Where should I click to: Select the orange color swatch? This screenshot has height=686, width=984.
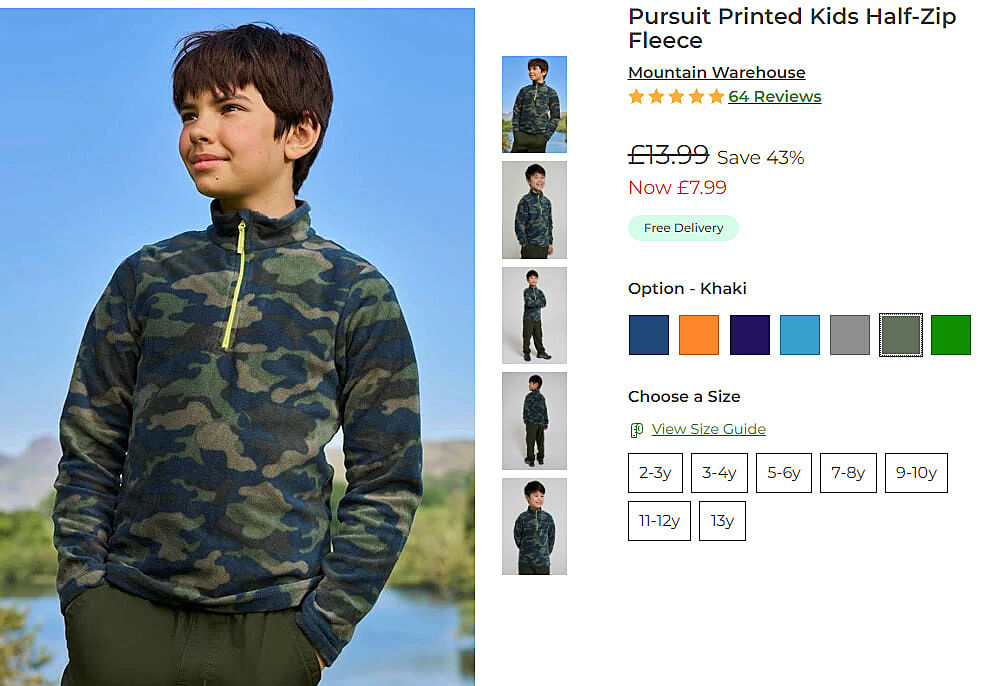coord(699,335)
